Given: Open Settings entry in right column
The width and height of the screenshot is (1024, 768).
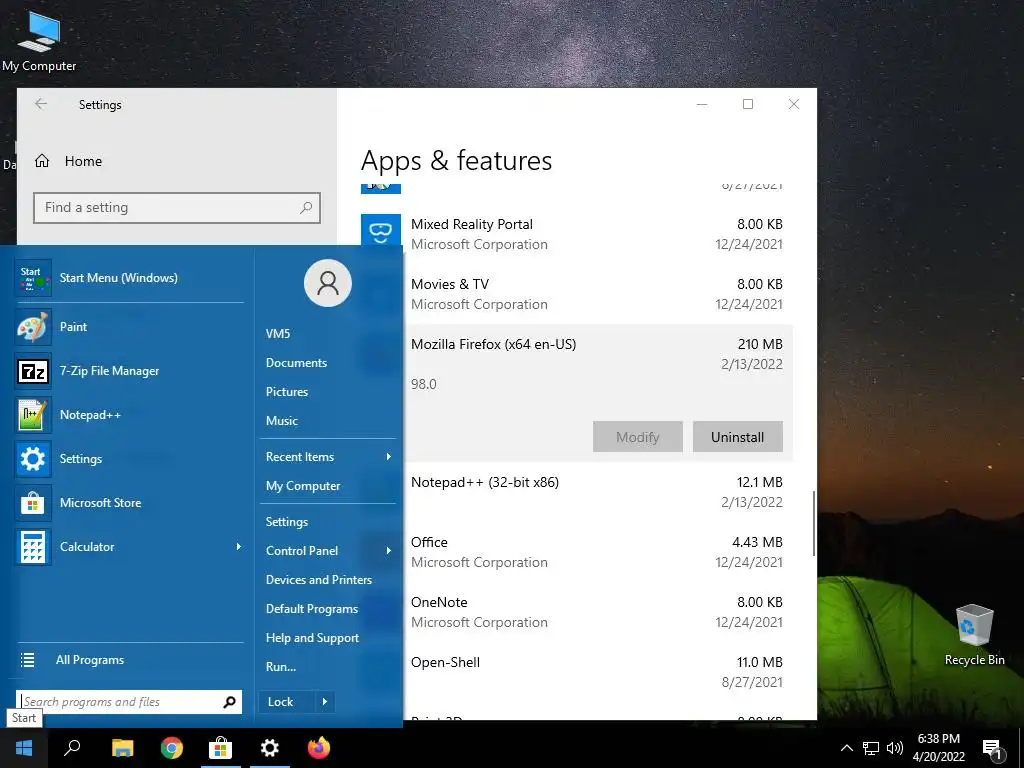Looking at the screenshot, I should [287, 521].
